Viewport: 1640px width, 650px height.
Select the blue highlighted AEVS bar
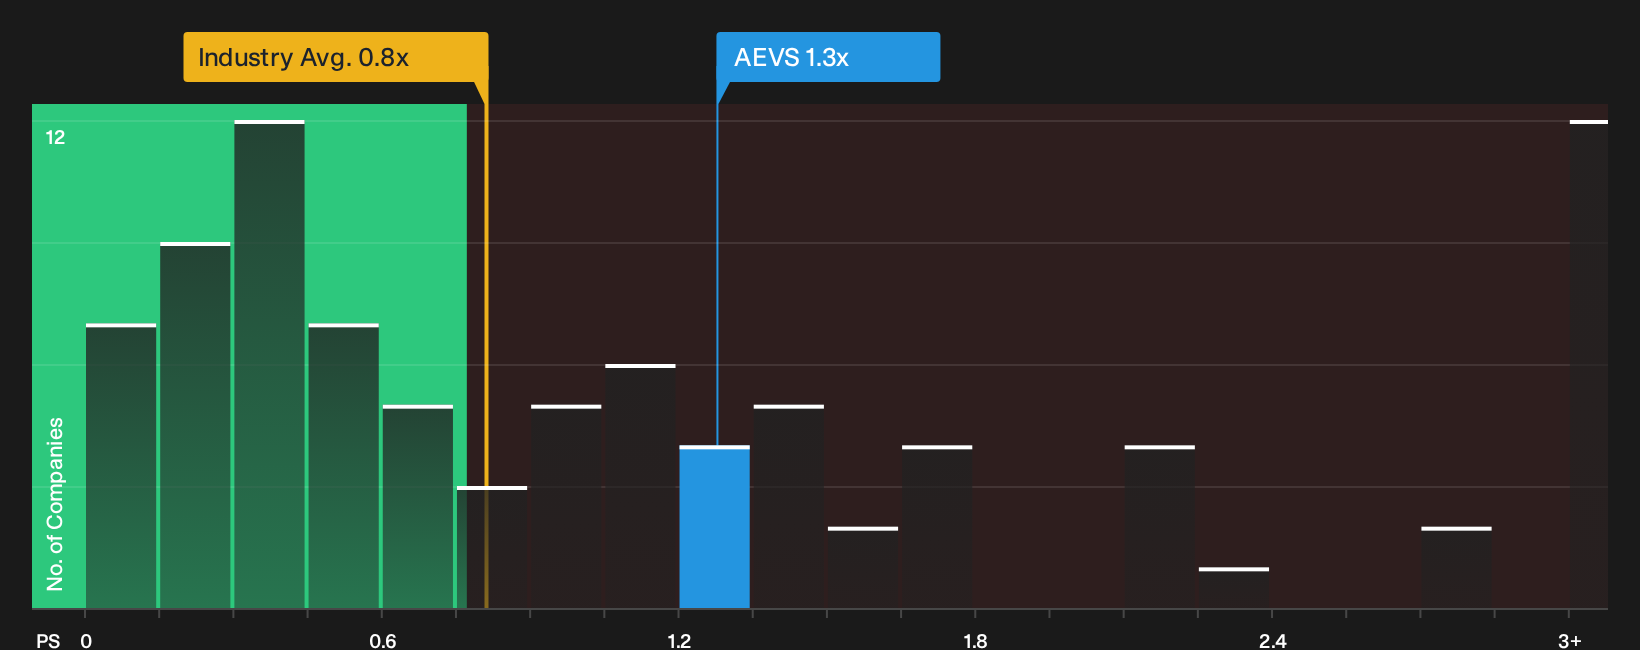pos(715,527)
